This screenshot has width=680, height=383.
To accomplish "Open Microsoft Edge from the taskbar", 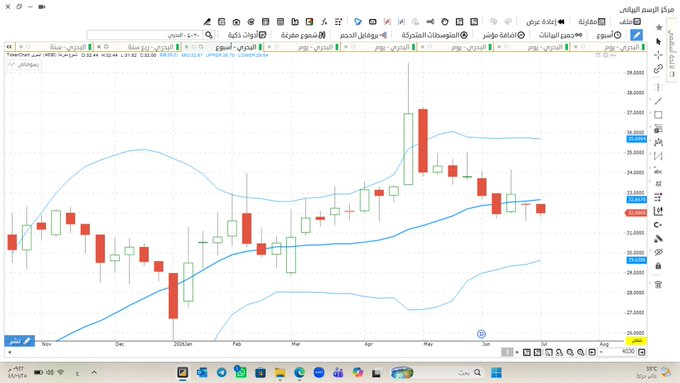I will (300, 373).
